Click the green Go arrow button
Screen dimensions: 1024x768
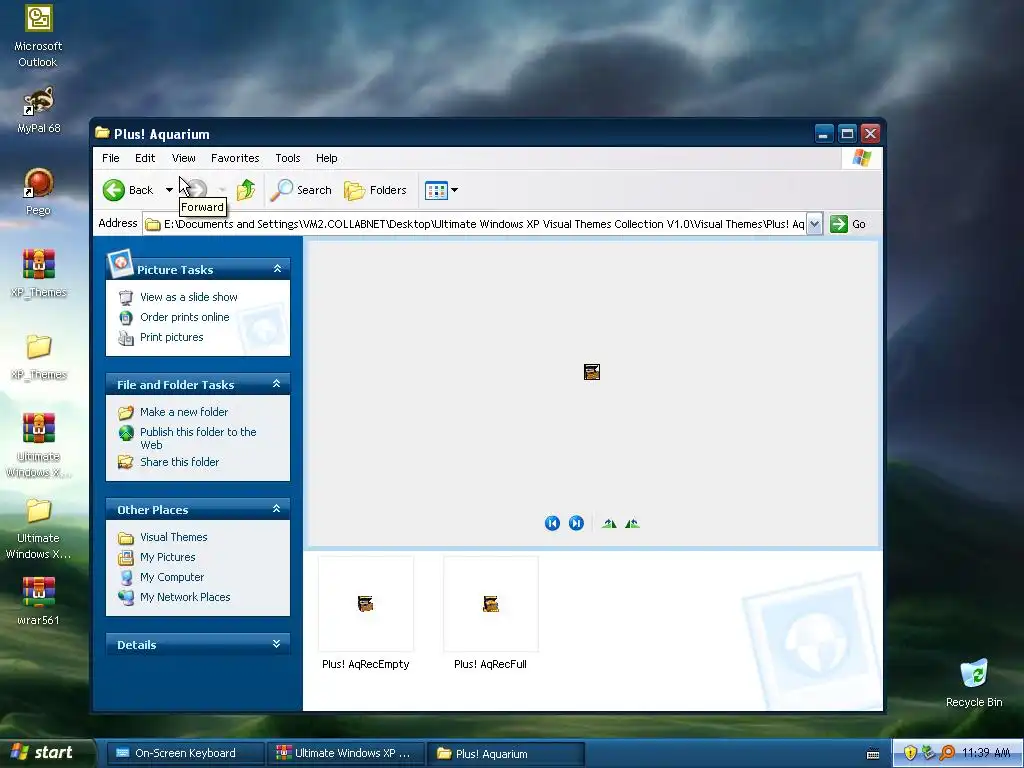[839, 224]
